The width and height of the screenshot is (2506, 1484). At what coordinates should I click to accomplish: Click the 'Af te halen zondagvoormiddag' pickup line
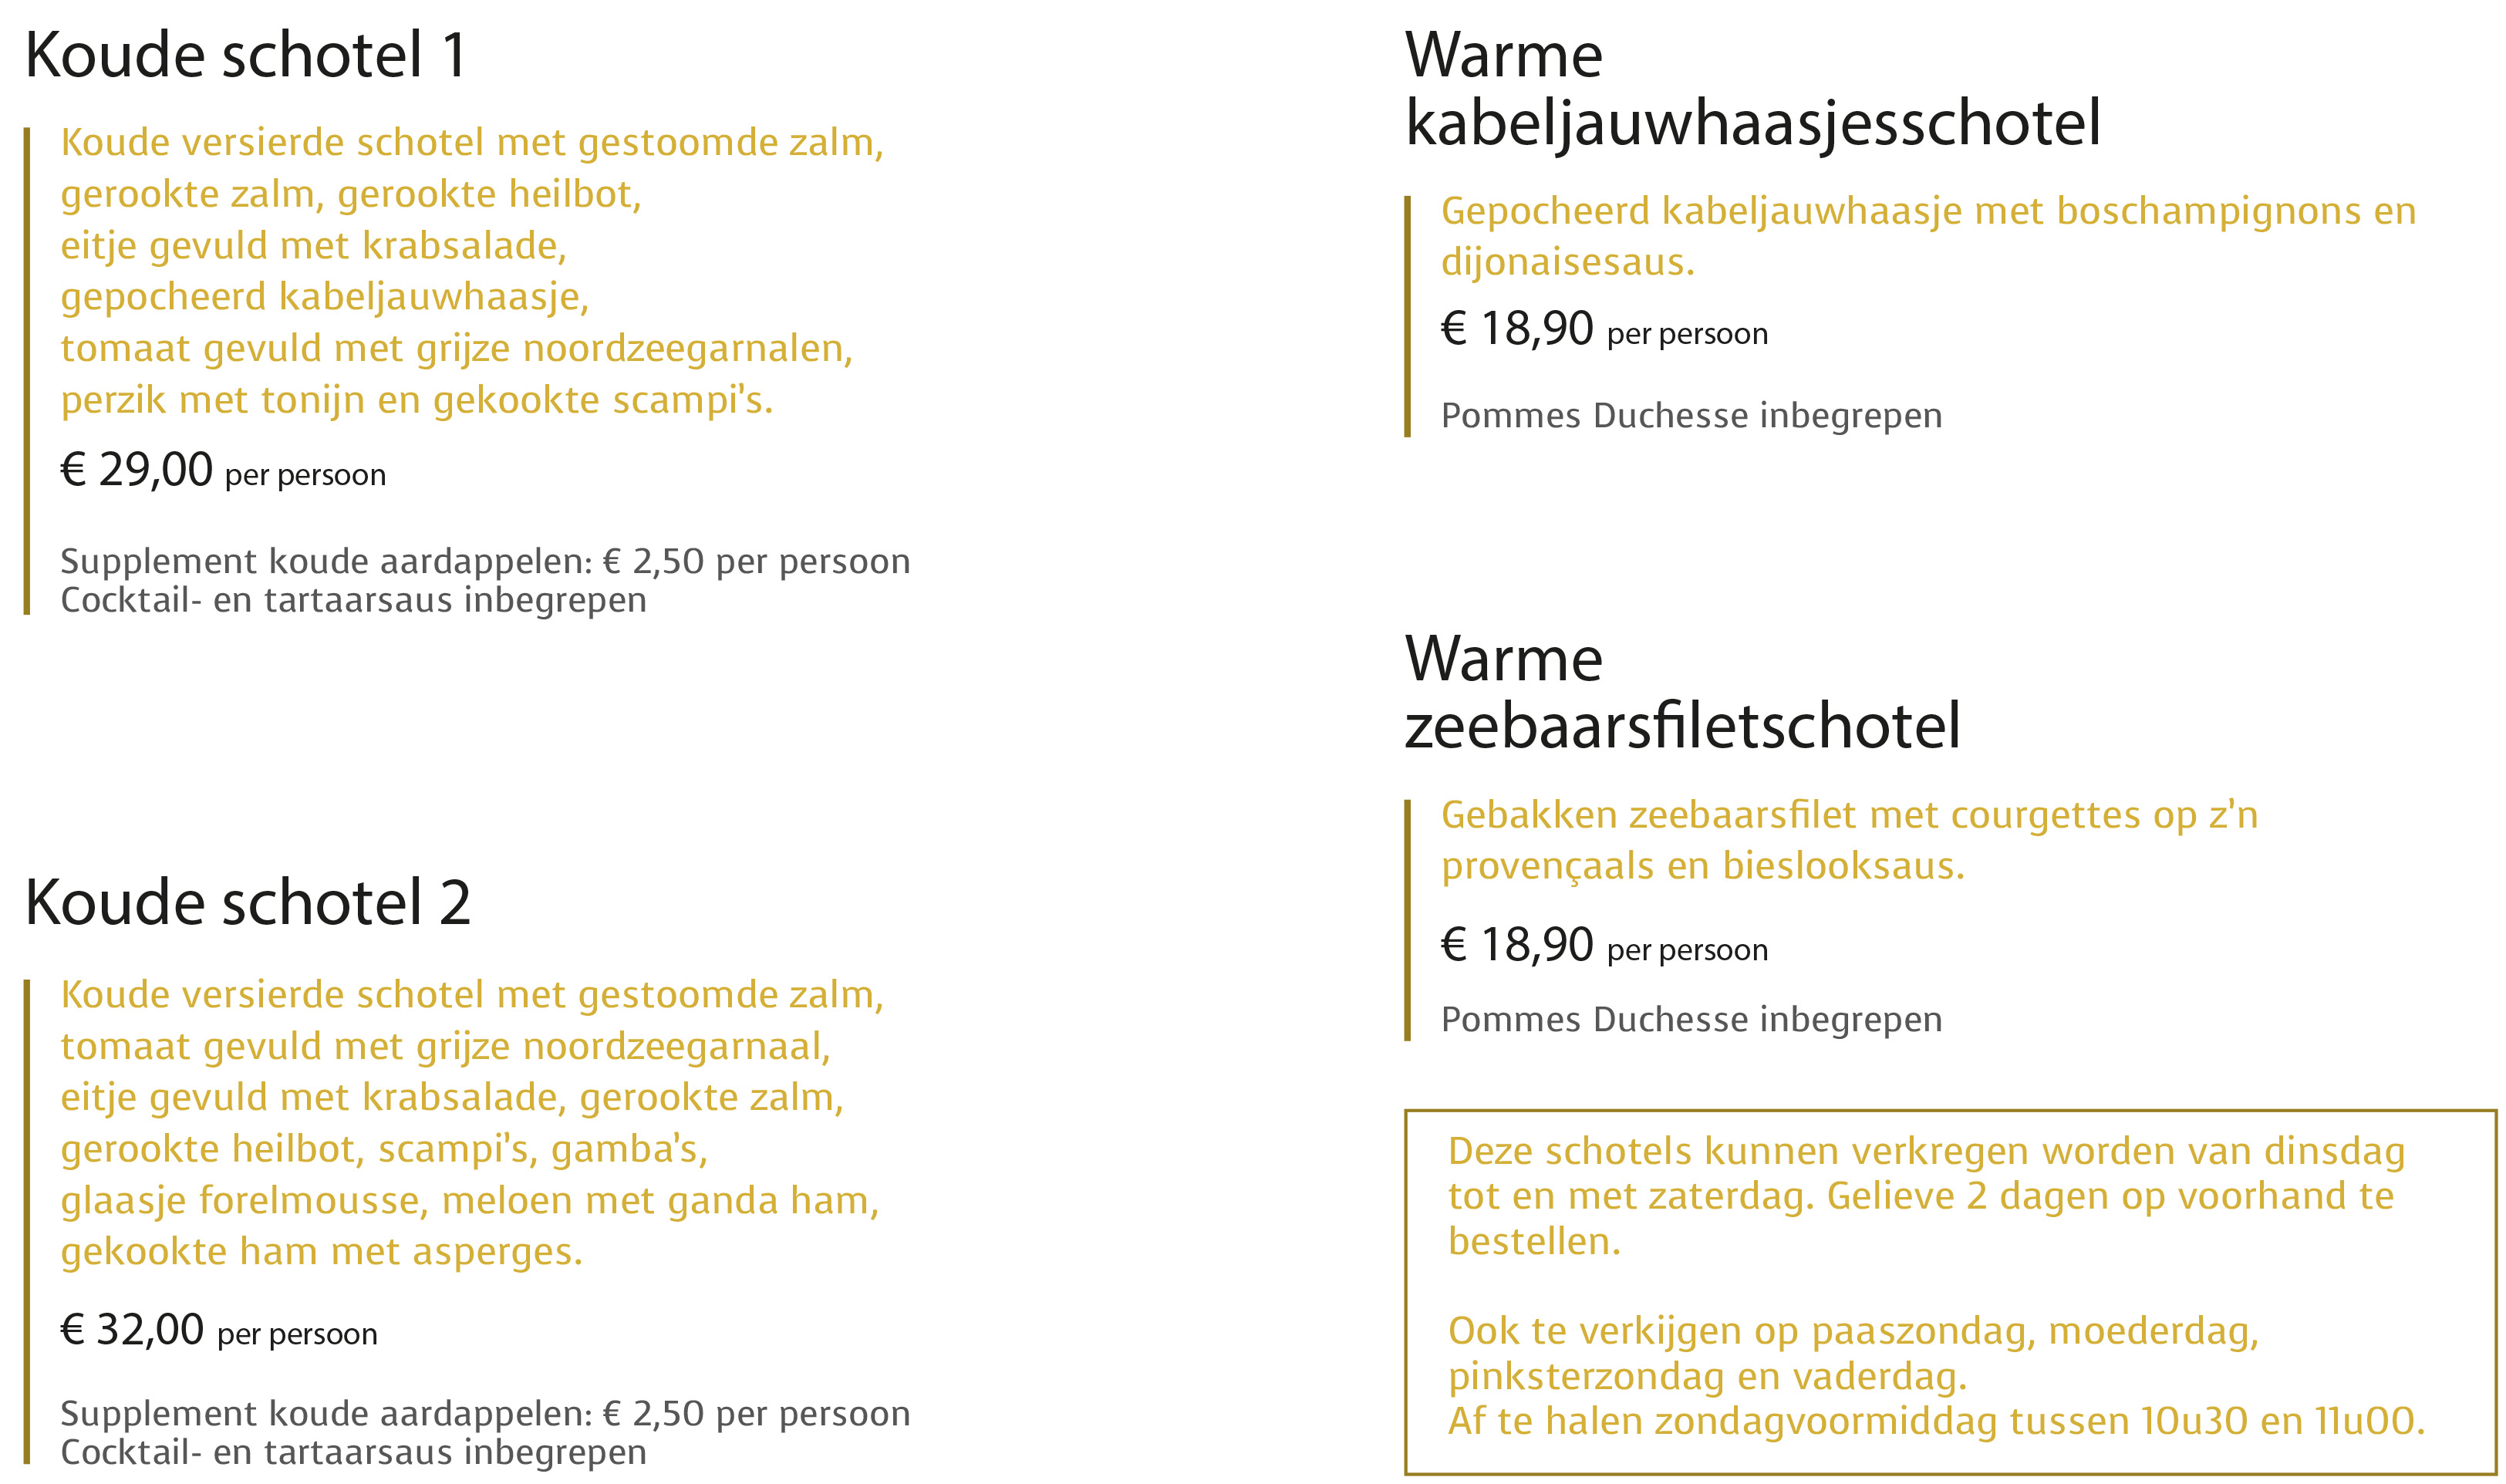1936,1421
